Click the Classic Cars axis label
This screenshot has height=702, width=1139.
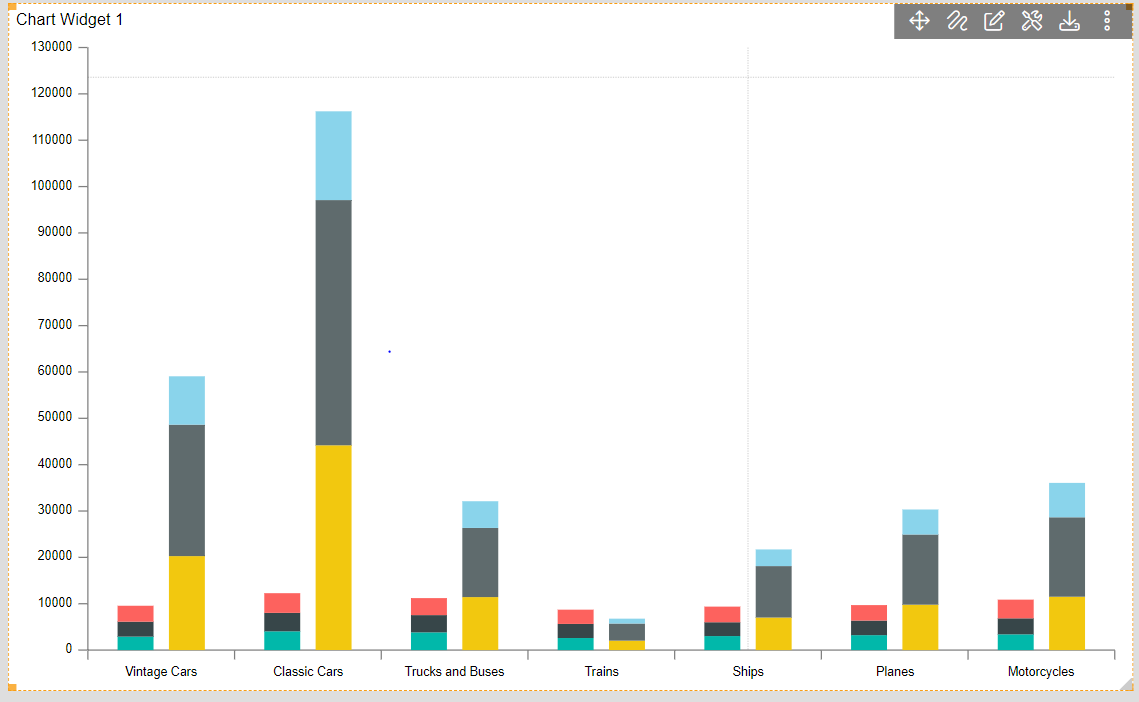(x=308, y=671)
